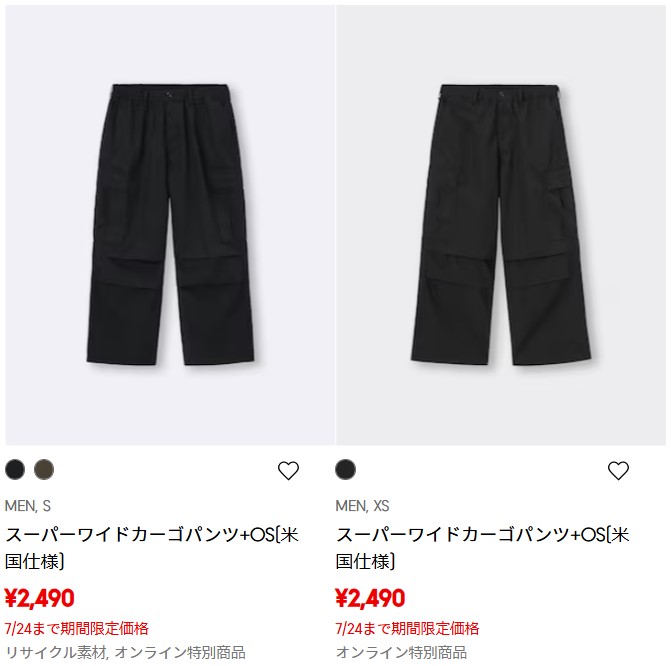This screenshot has height=666, width=671.
Task: Click left 7/24まで期間限定価格 notice
Action: [77, 629]
